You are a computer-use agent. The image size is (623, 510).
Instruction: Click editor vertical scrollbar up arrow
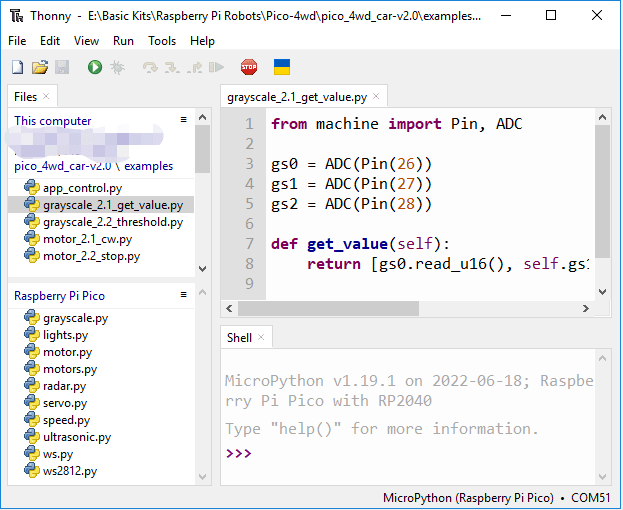(x=602, y=117)
